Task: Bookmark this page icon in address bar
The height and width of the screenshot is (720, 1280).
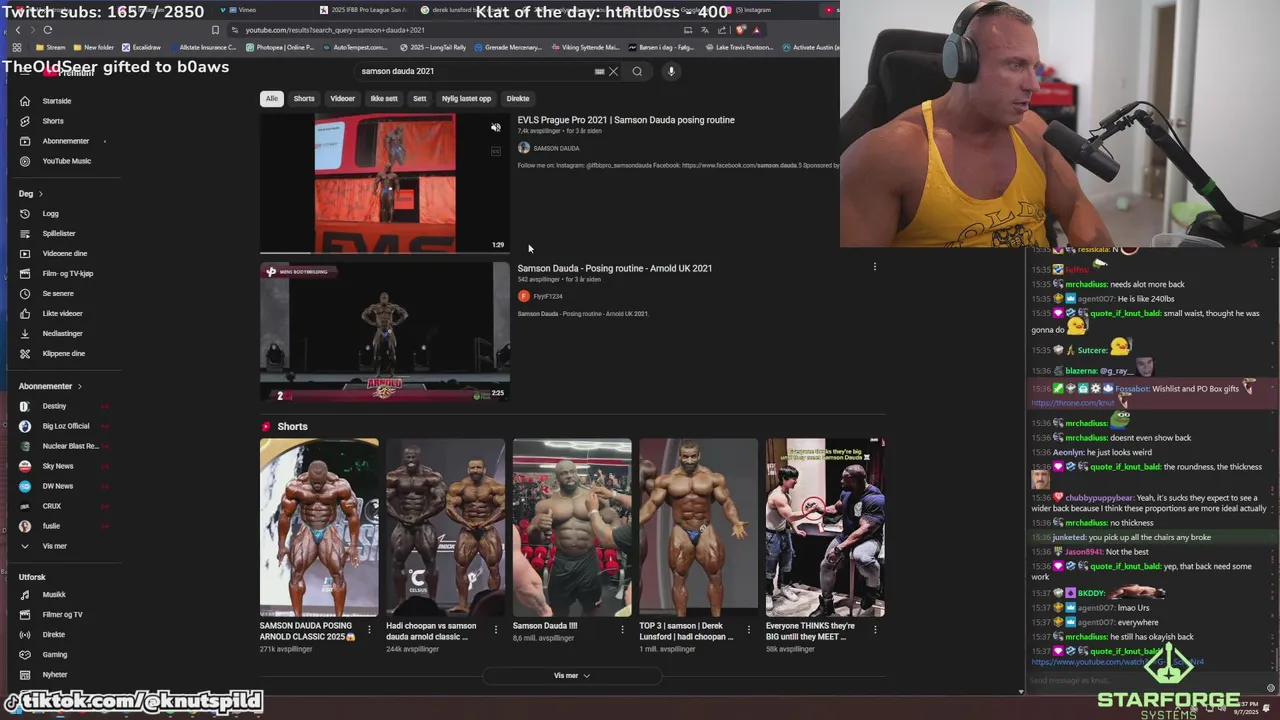Action: click(215, 30)
